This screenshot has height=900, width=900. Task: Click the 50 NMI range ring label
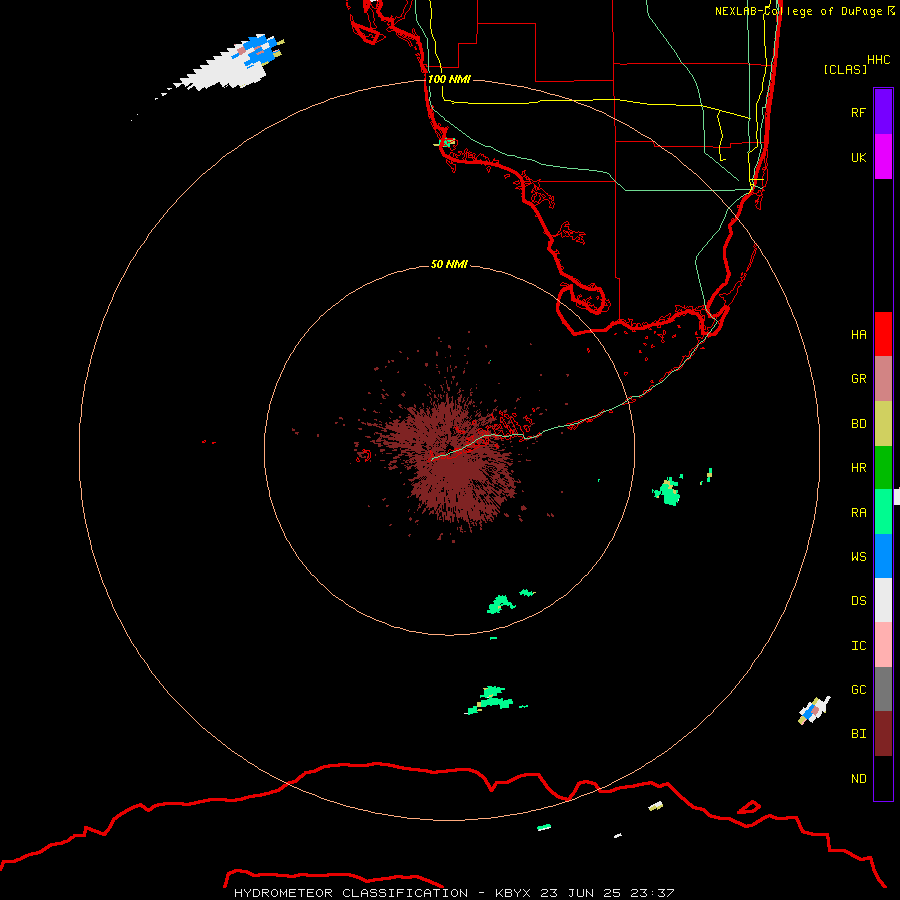pos(449,264)
